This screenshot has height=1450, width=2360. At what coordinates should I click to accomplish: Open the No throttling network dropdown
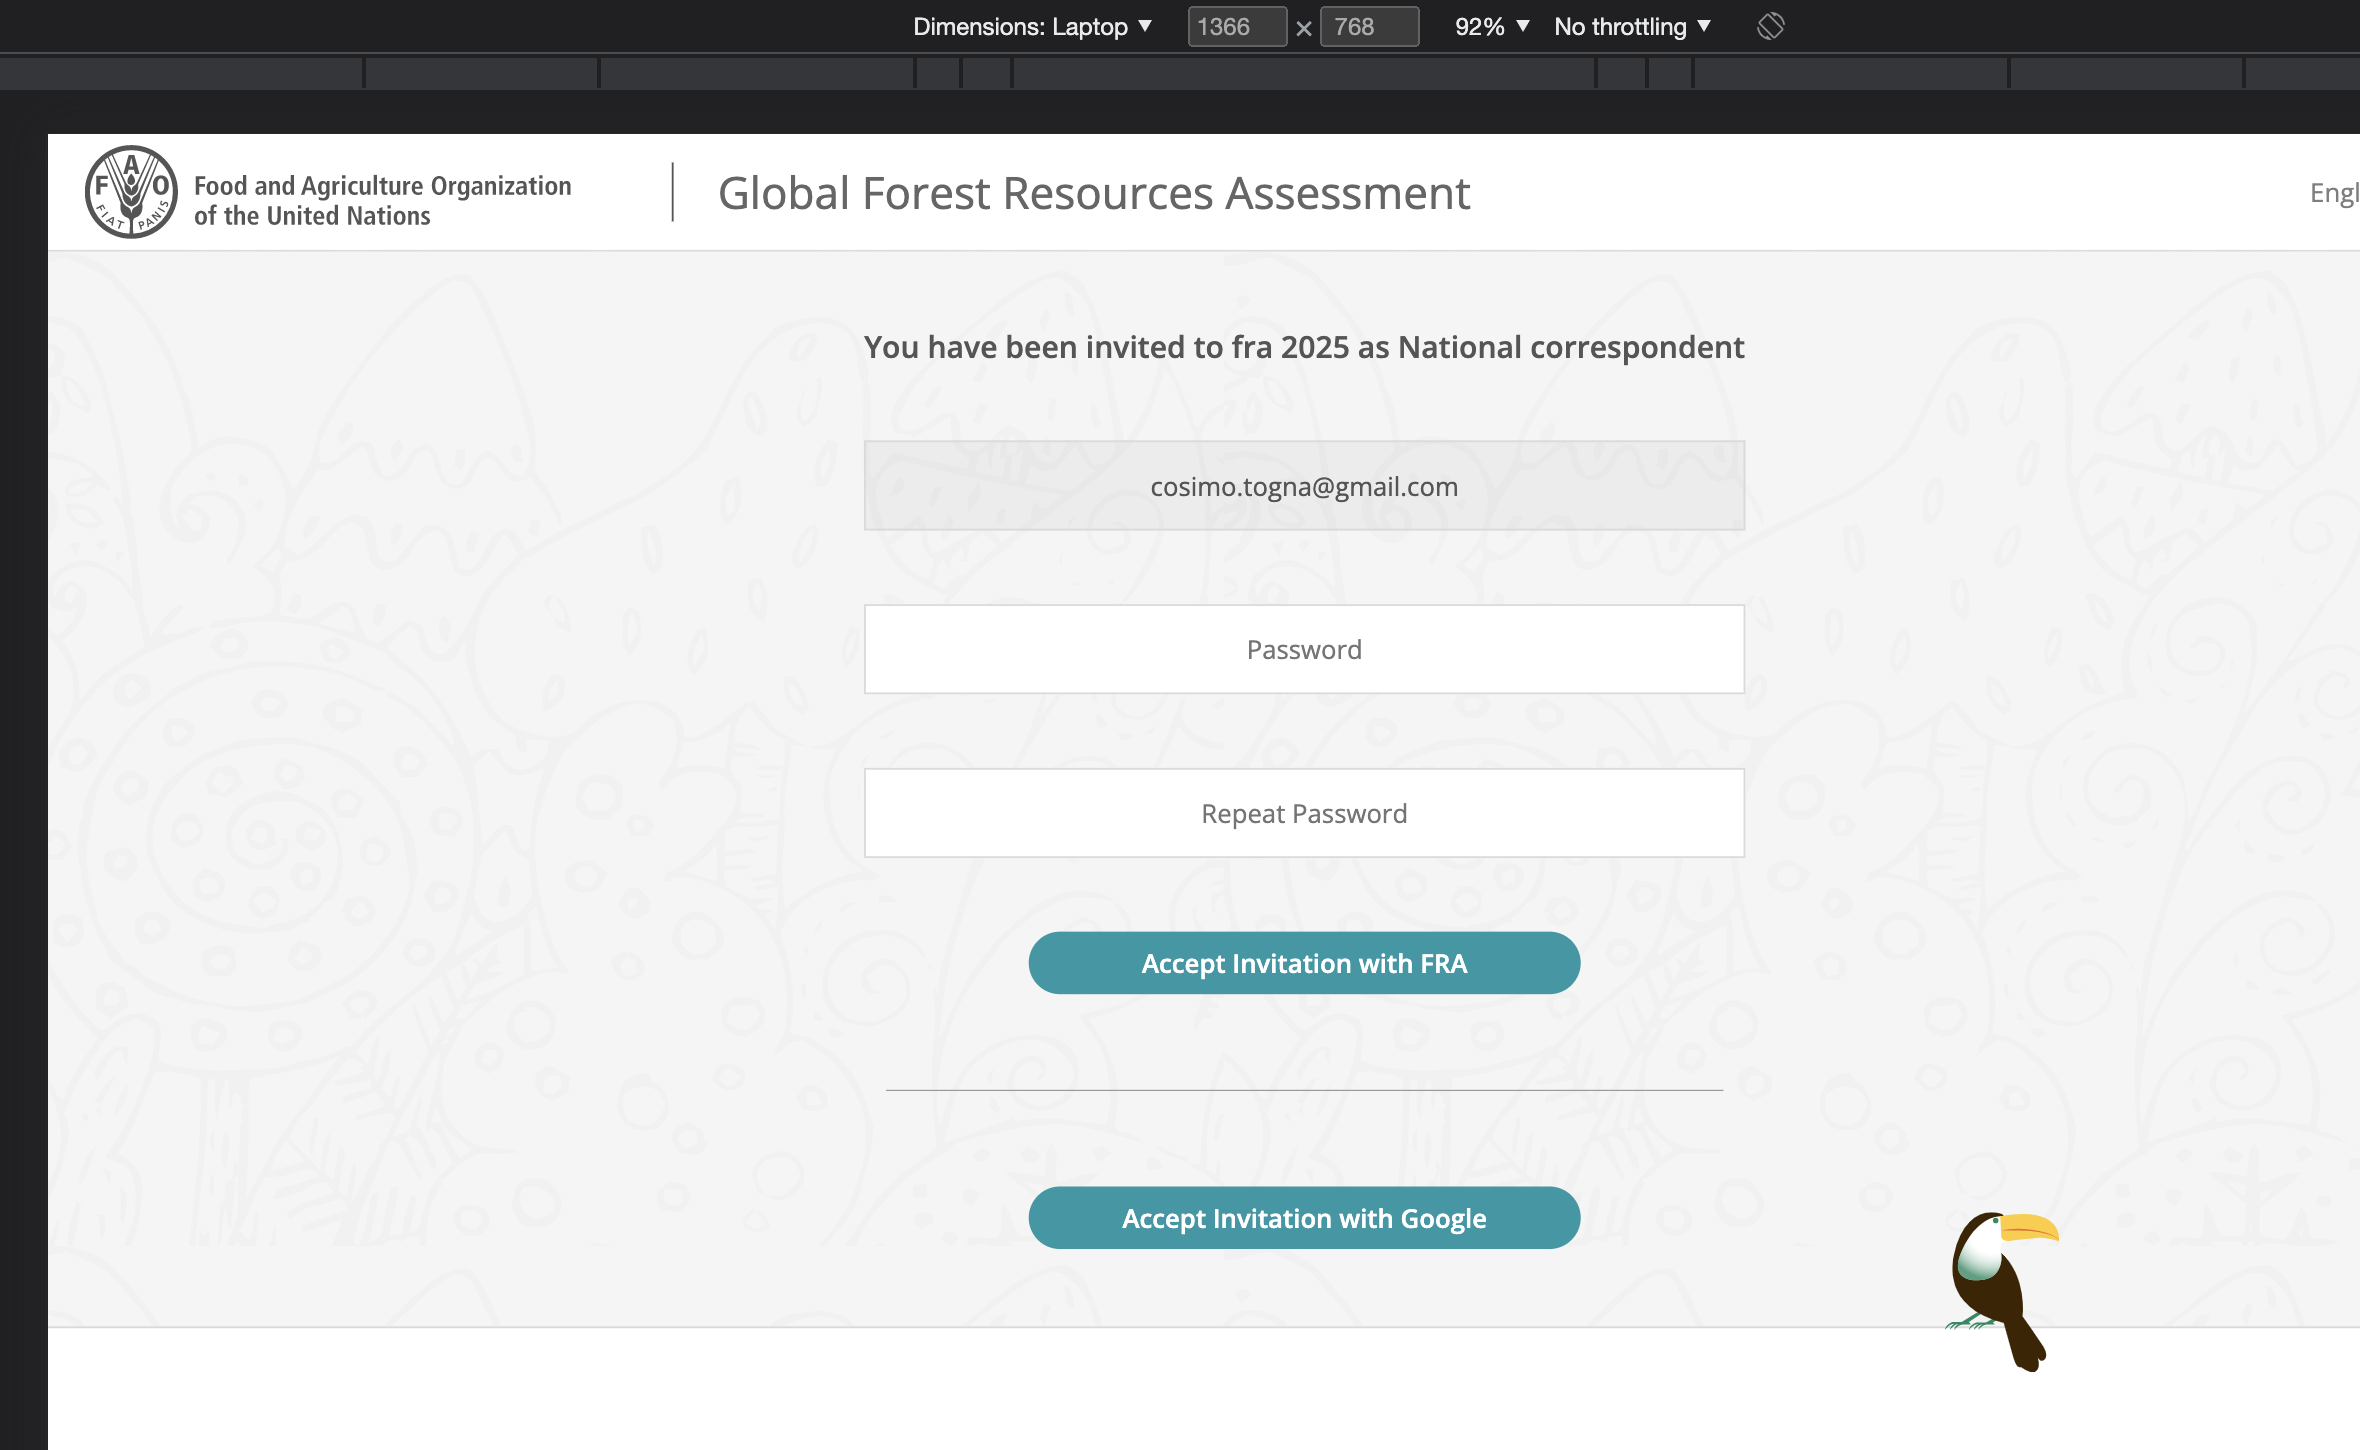[x=1630, y=26]
